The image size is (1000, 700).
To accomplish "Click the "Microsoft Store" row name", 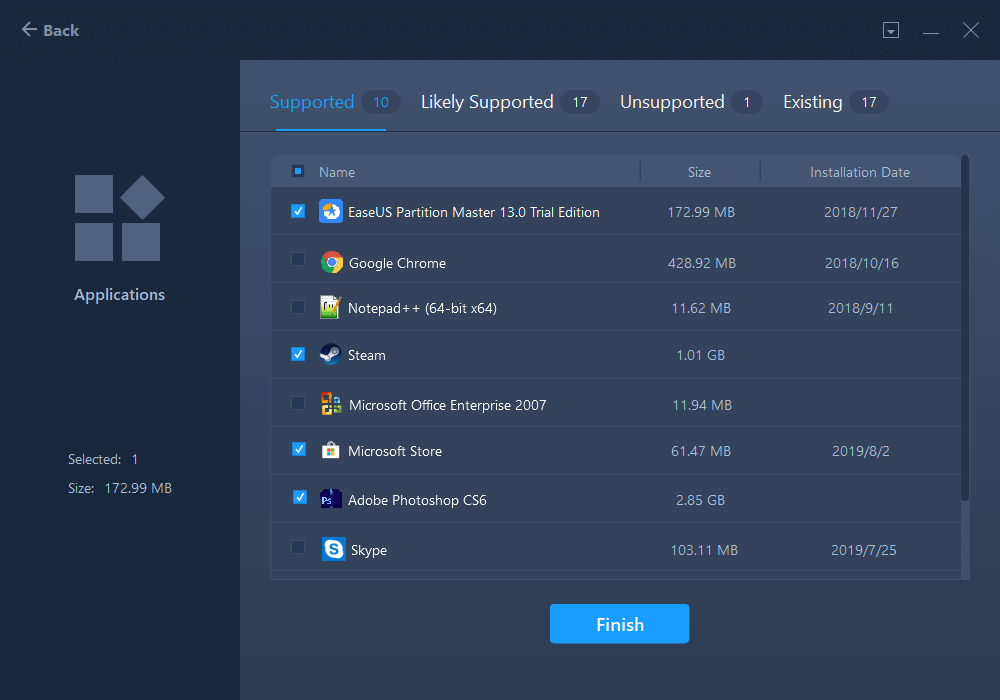I will click(395, 451).
